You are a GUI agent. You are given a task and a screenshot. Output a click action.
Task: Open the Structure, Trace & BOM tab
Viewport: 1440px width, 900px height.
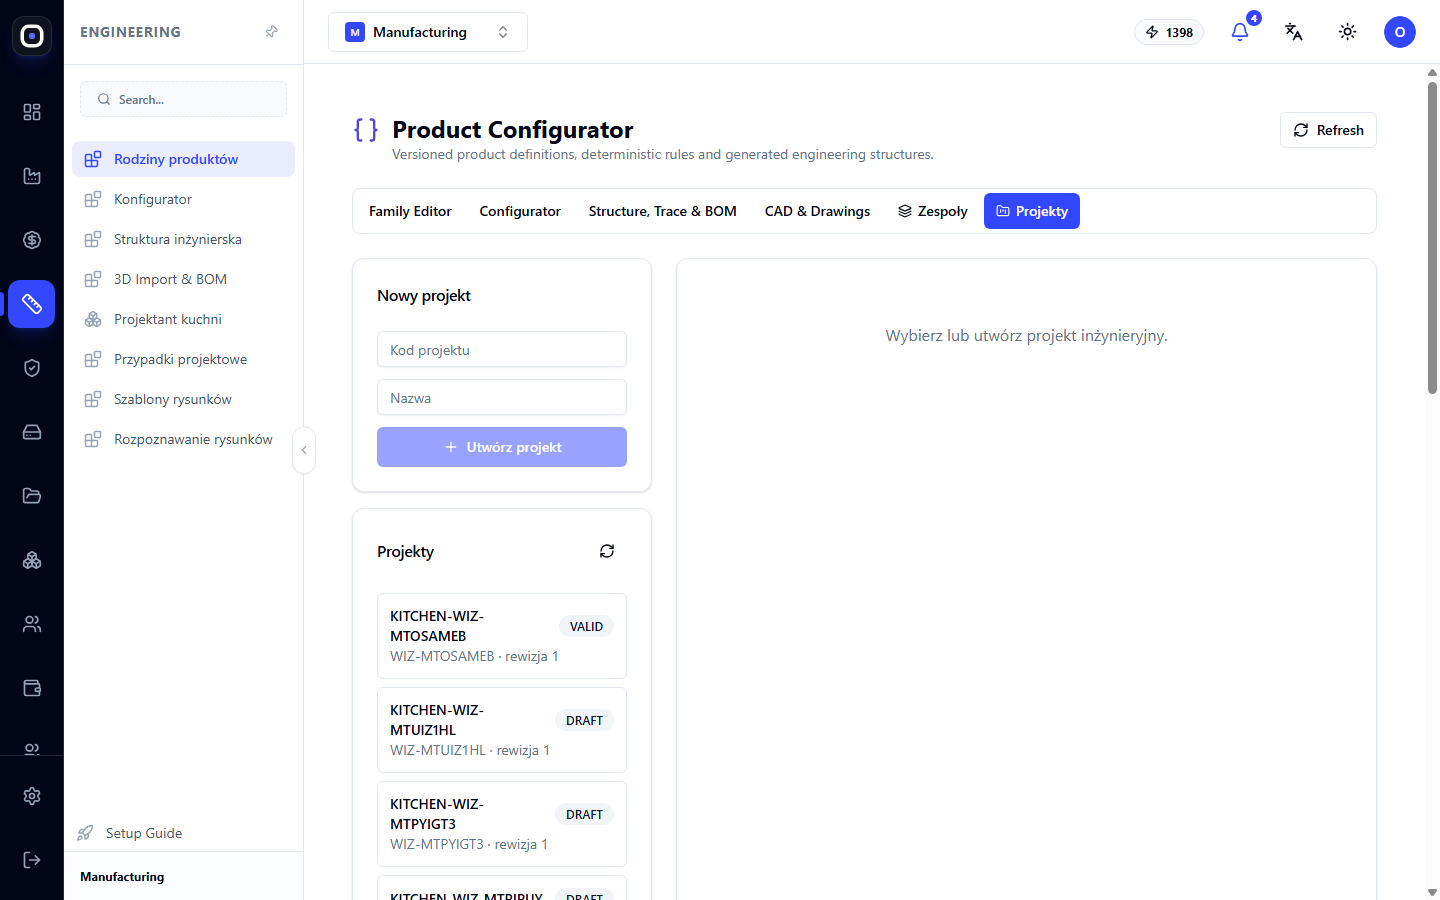pyautogui.click(x=663, y=211)
